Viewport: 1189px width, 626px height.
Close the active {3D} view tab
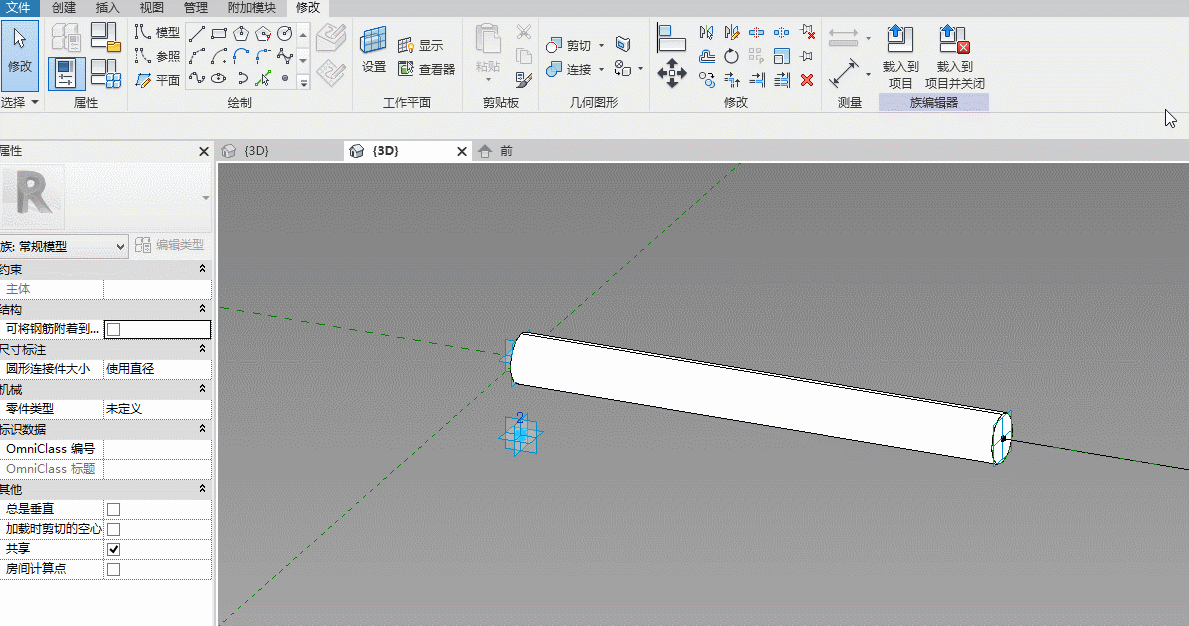click(462, 152)
